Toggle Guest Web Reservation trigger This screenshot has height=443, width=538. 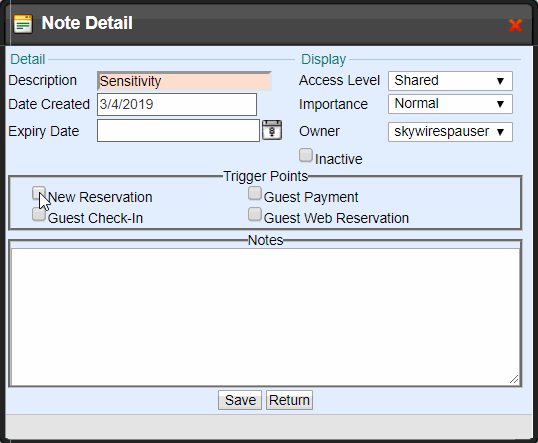click(255, 214)
